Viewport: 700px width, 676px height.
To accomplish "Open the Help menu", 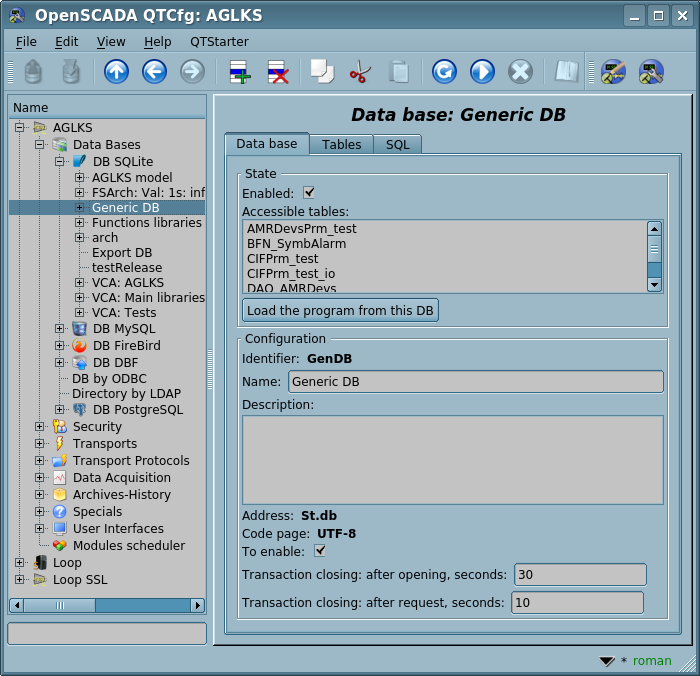I will click(158, 42).
